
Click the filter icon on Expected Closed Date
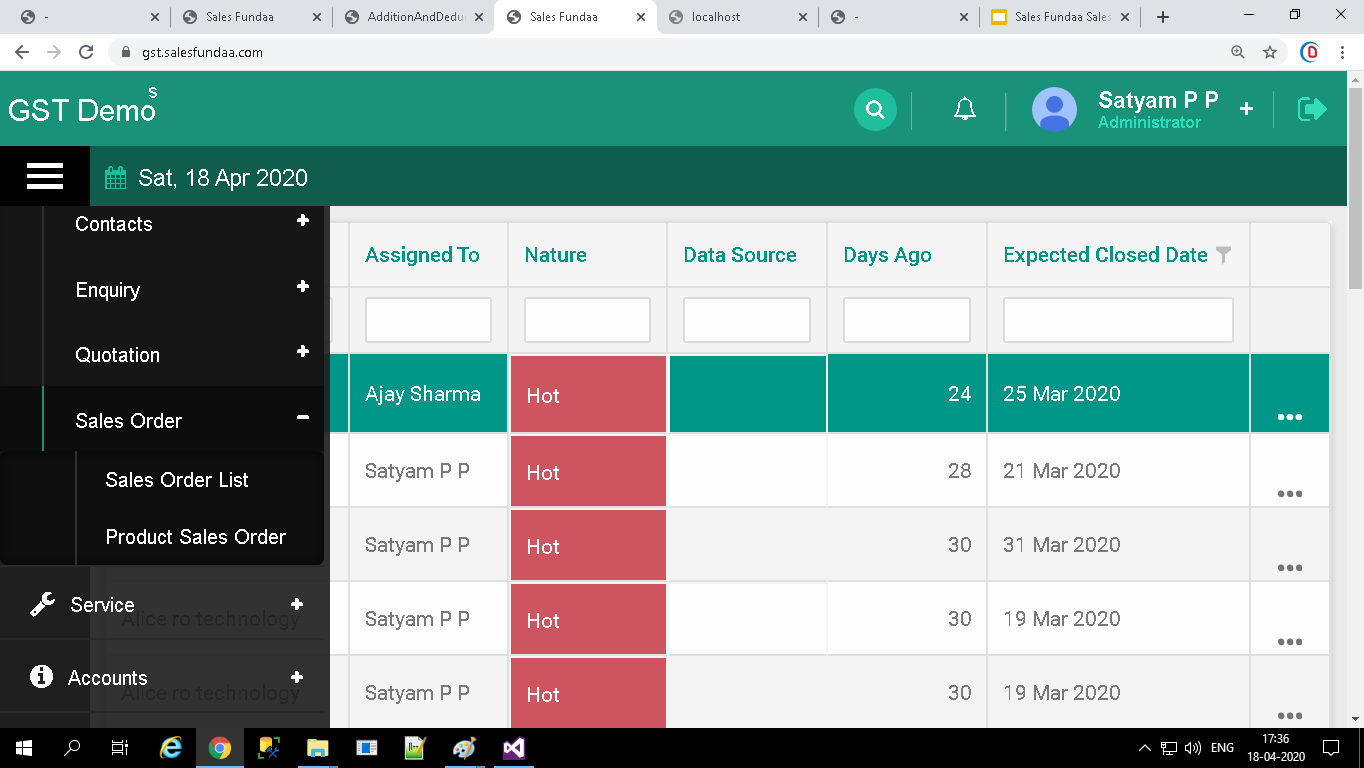pyautogui.click(x=1223, y=255)
